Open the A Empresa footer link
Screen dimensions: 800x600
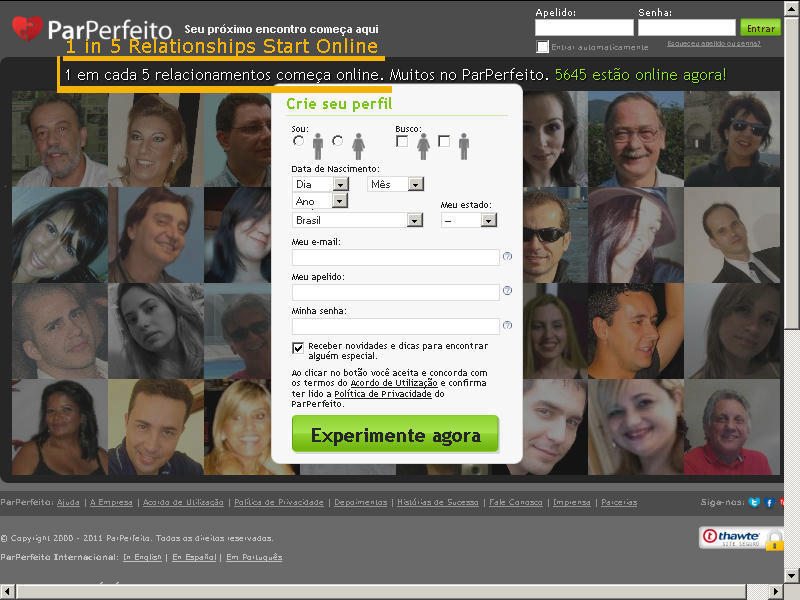111,503
